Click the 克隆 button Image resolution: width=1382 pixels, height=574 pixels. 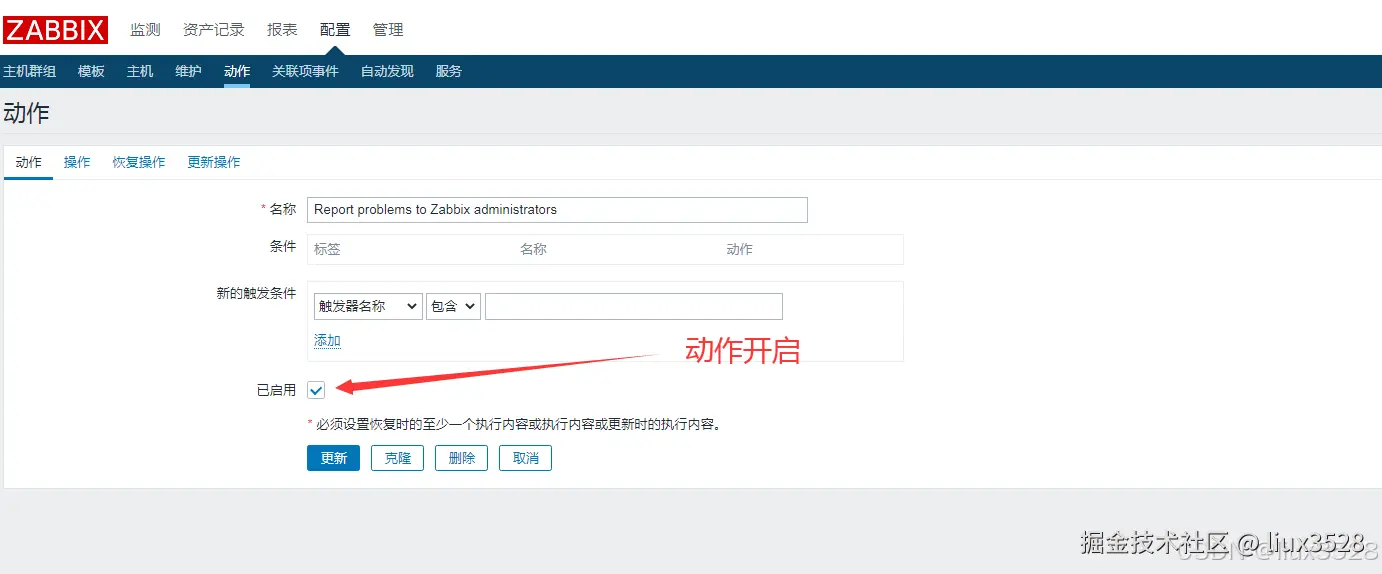coord(397,458)
